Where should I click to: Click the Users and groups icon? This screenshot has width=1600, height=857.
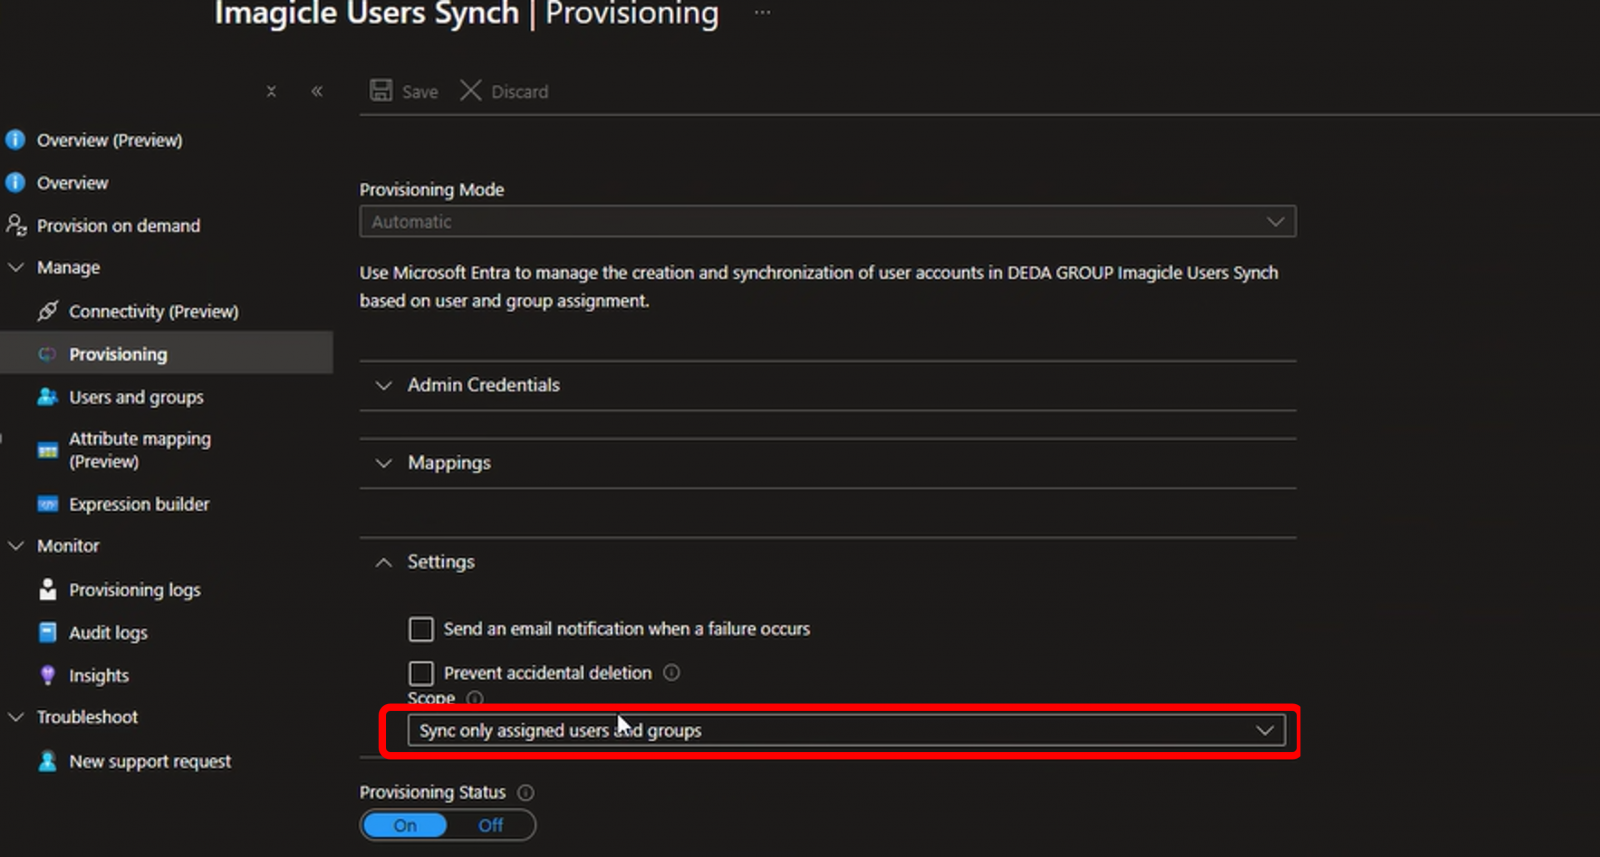47,397
